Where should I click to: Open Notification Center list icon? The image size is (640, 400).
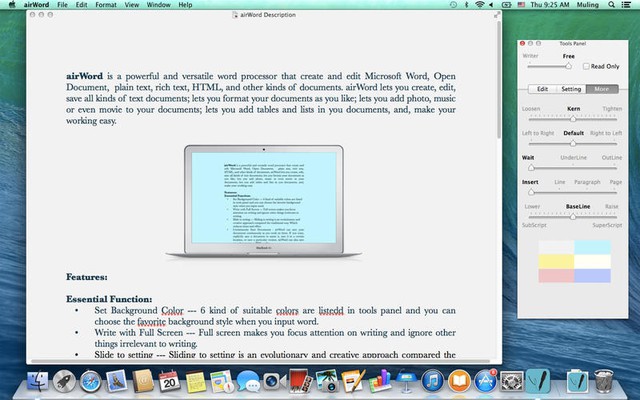point(626,5)
